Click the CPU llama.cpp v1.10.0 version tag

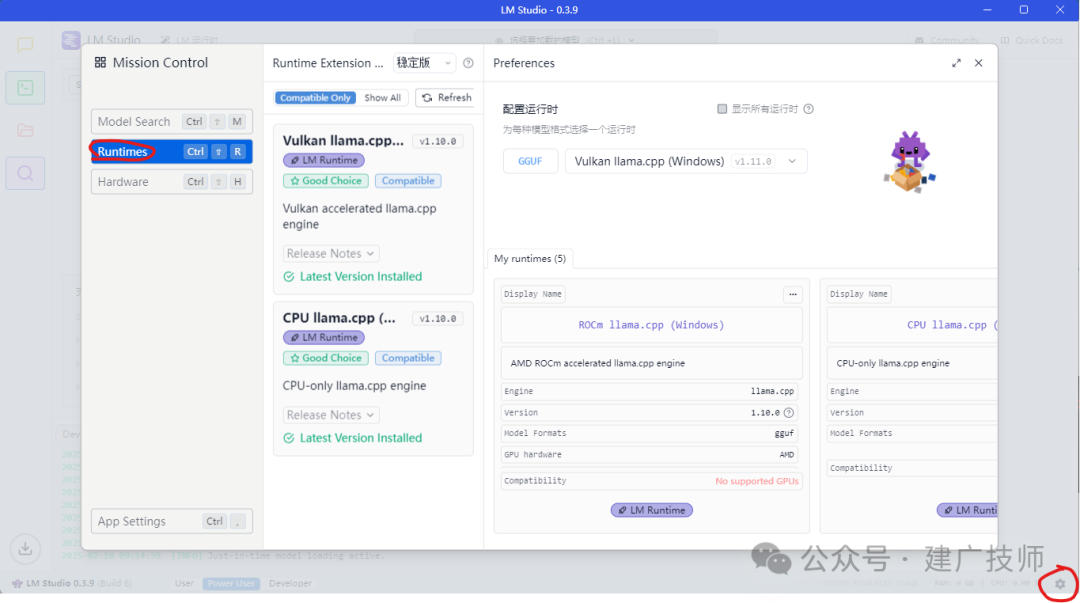coord(438,318)
